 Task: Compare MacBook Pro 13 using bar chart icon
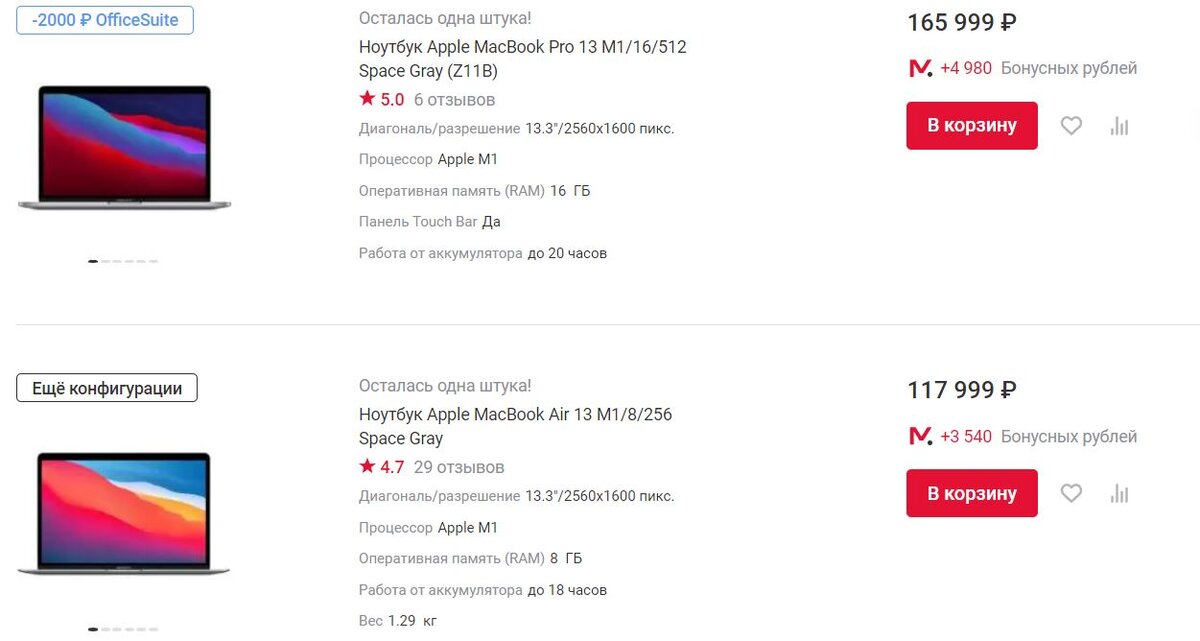coord(1119,126)
